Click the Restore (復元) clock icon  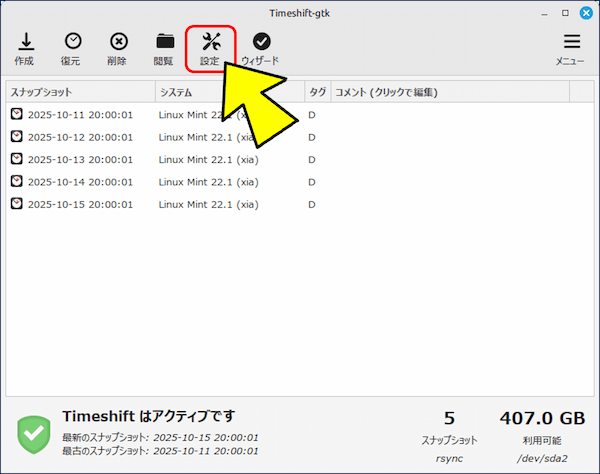71,47
